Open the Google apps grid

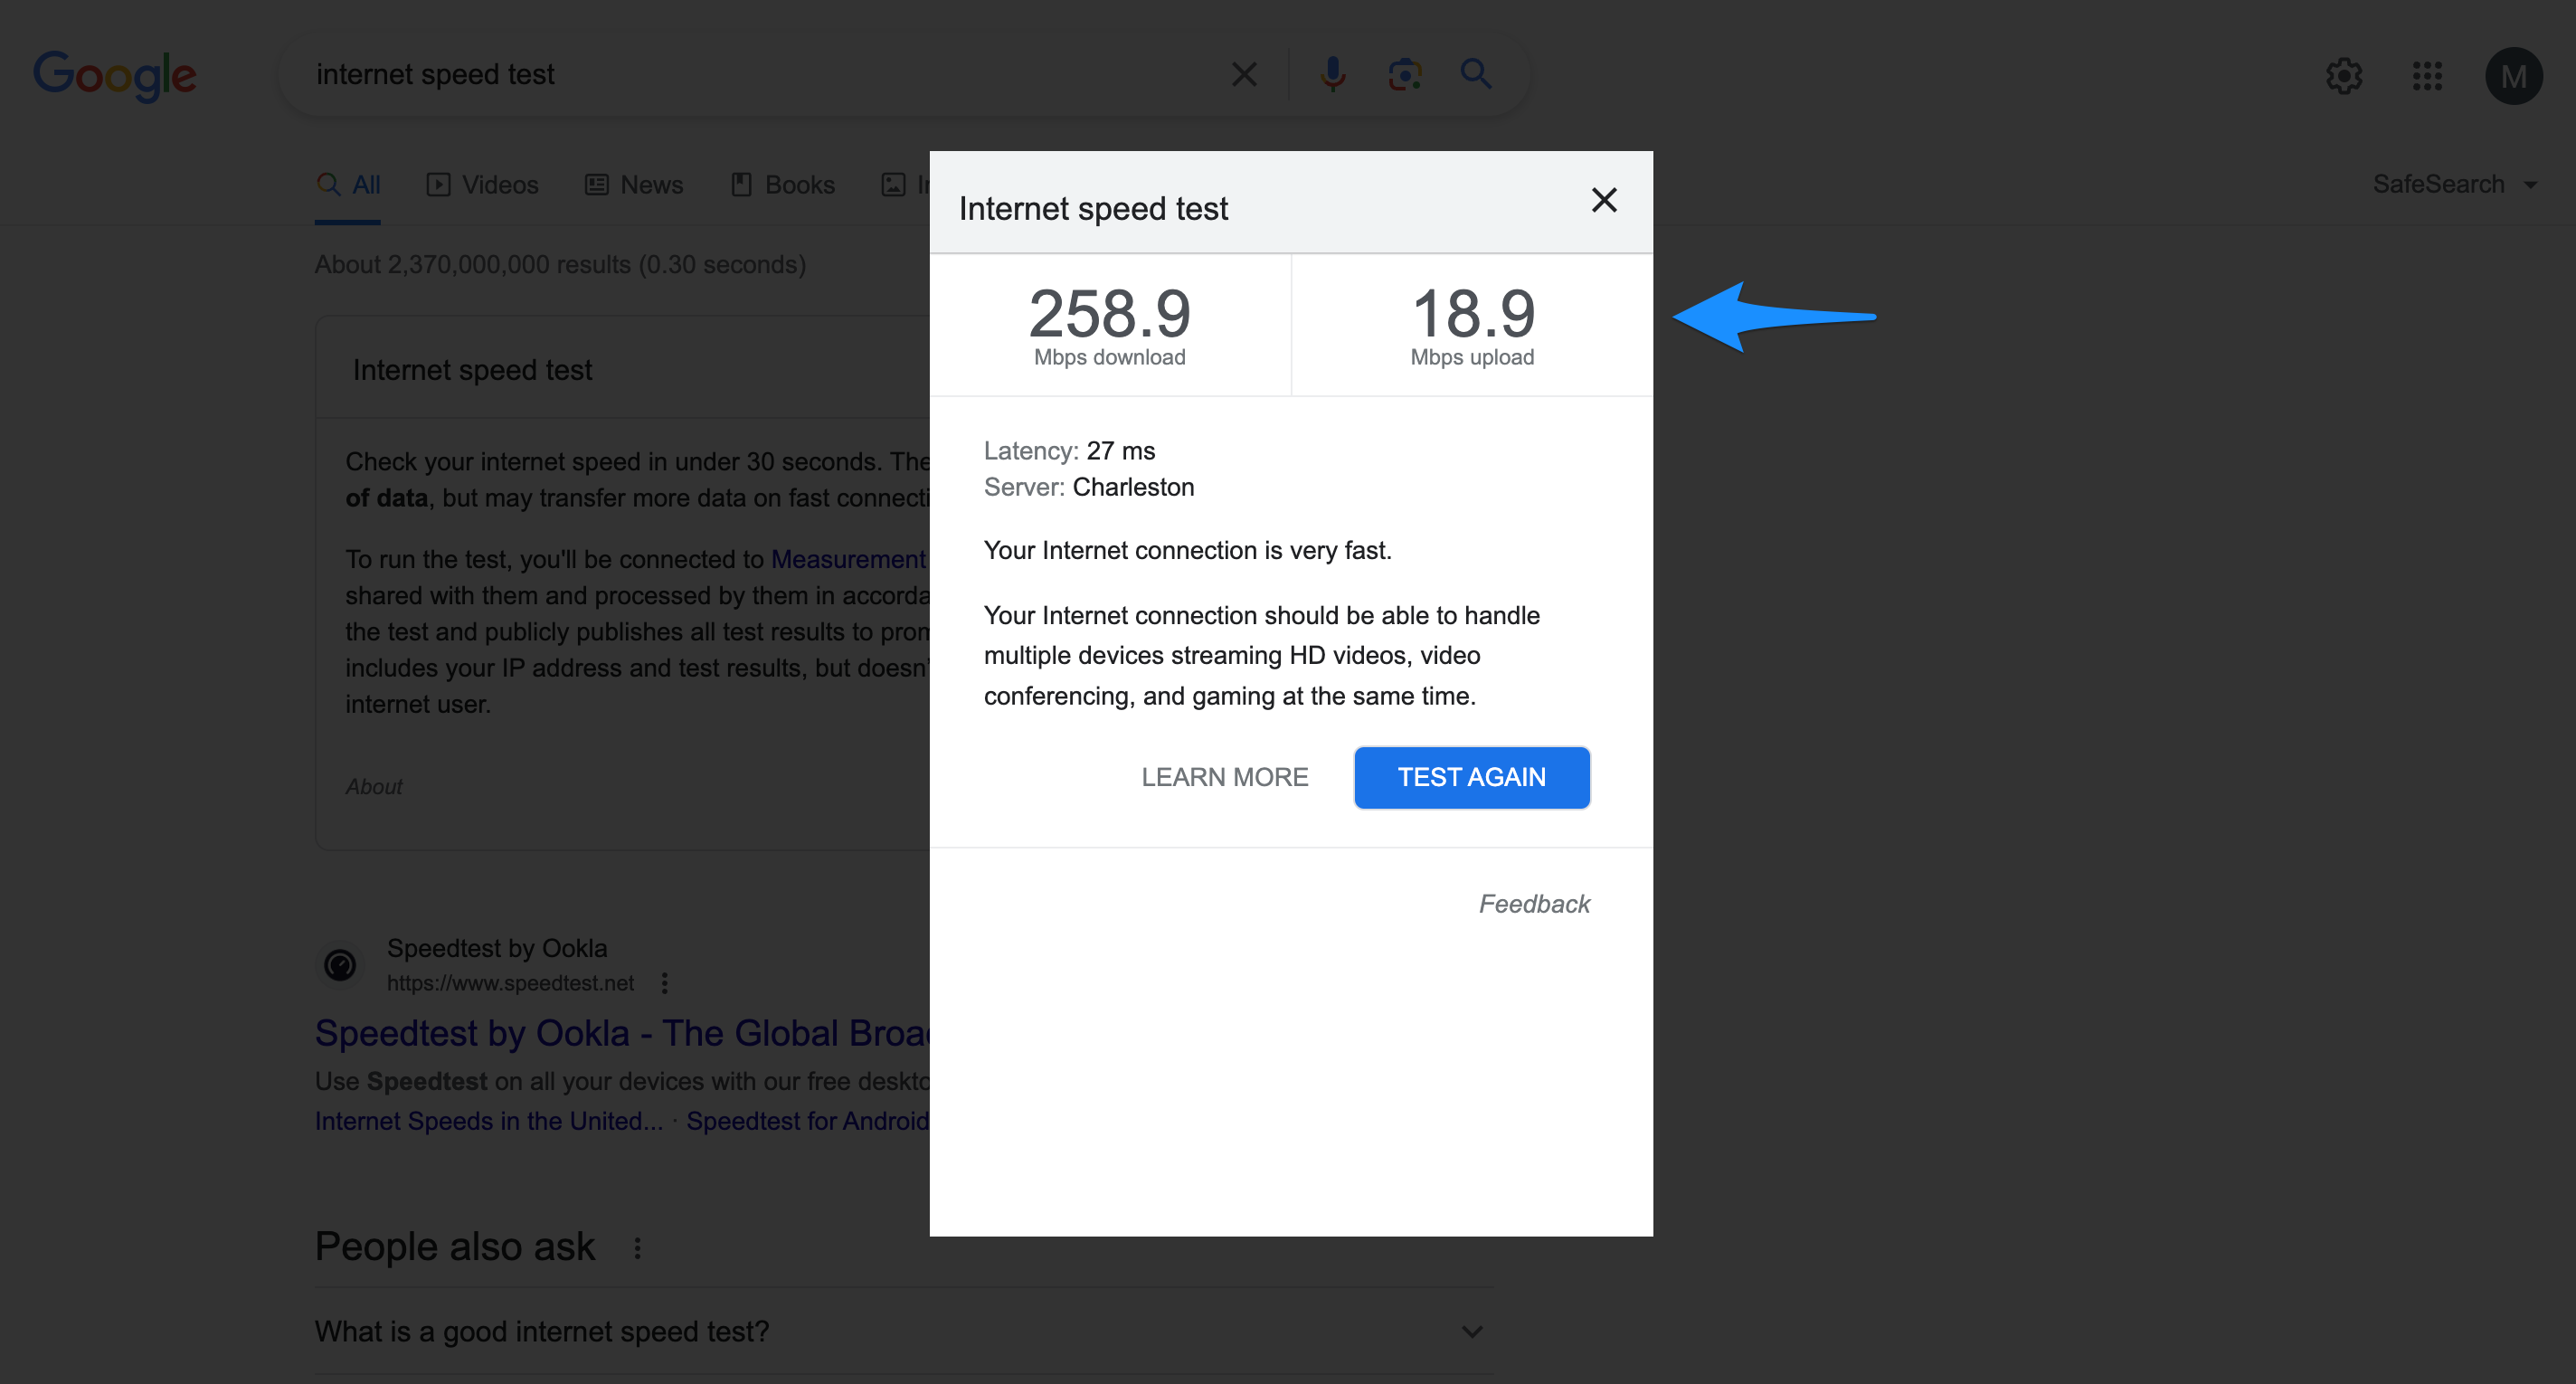click(2427, 76)
